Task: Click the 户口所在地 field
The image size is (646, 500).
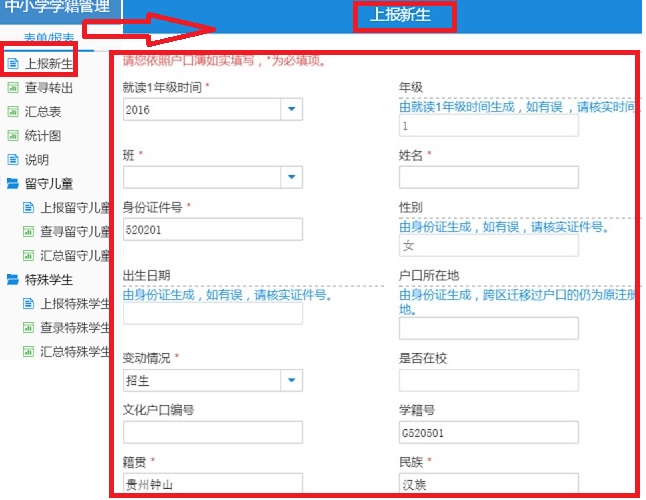Action: pos(489,328)
